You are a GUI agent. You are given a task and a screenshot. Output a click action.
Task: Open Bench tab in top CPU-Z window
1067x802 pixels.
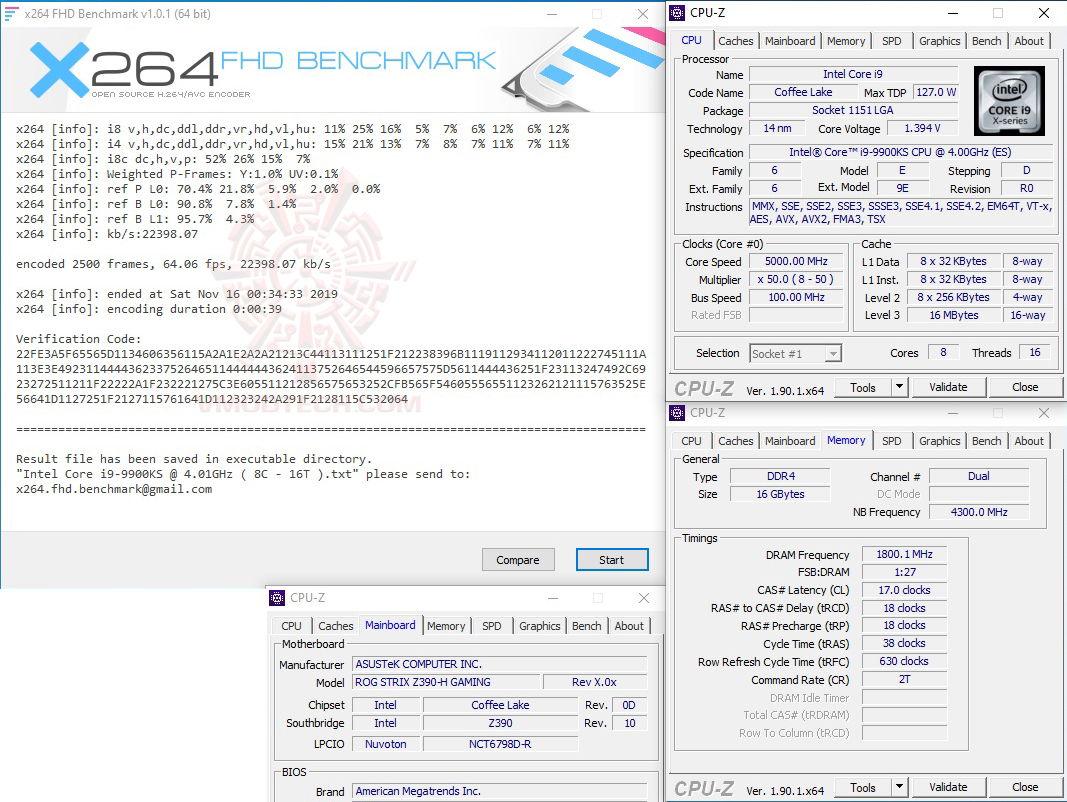coord(987,41)
